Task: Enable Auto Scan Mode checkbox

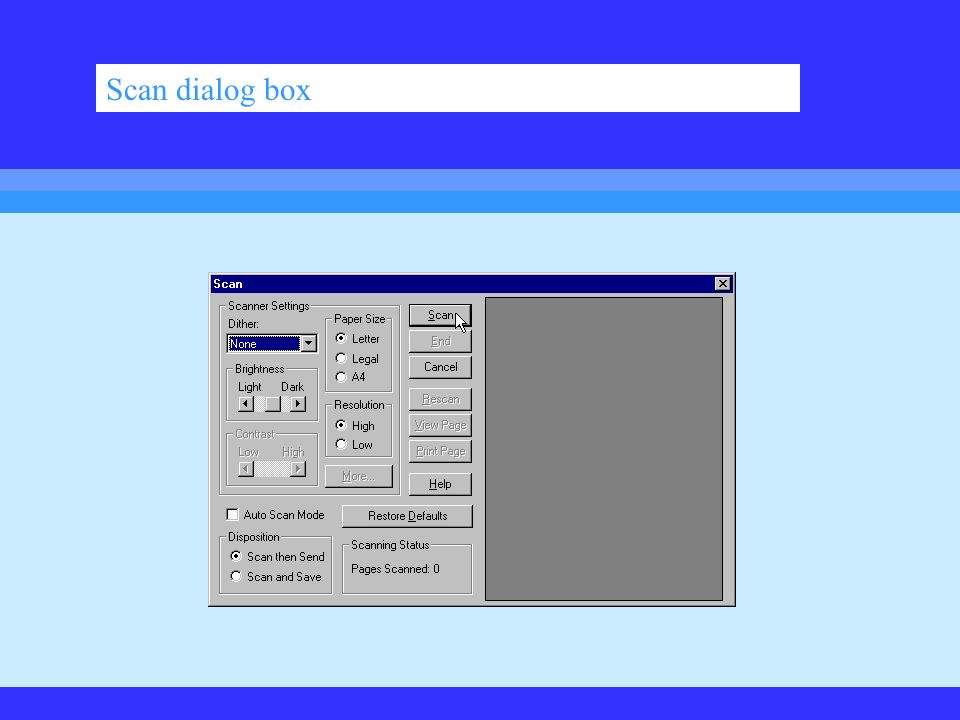Action: click(x=276, y=515)
